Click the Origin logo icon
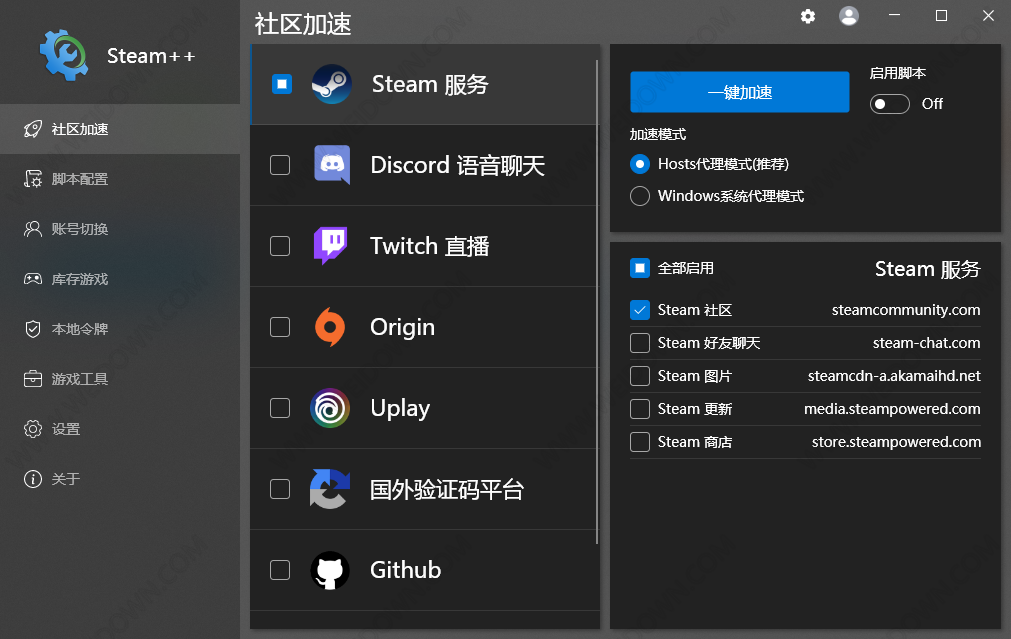Image resolution: width=1011 pixels, height=639 pixels. [331, 327]
